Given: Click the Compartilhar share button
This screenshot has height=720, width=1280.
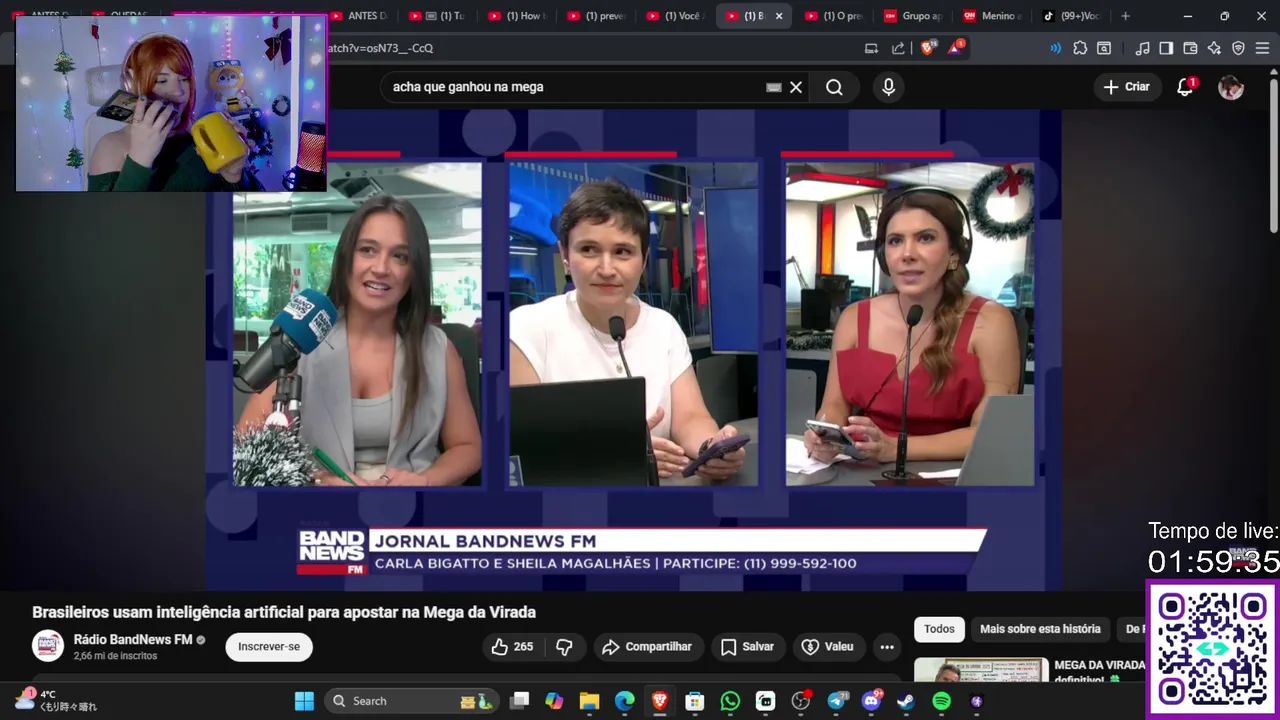Looking at the screenshot, I should pyautogui.click(x=648, y=647).
